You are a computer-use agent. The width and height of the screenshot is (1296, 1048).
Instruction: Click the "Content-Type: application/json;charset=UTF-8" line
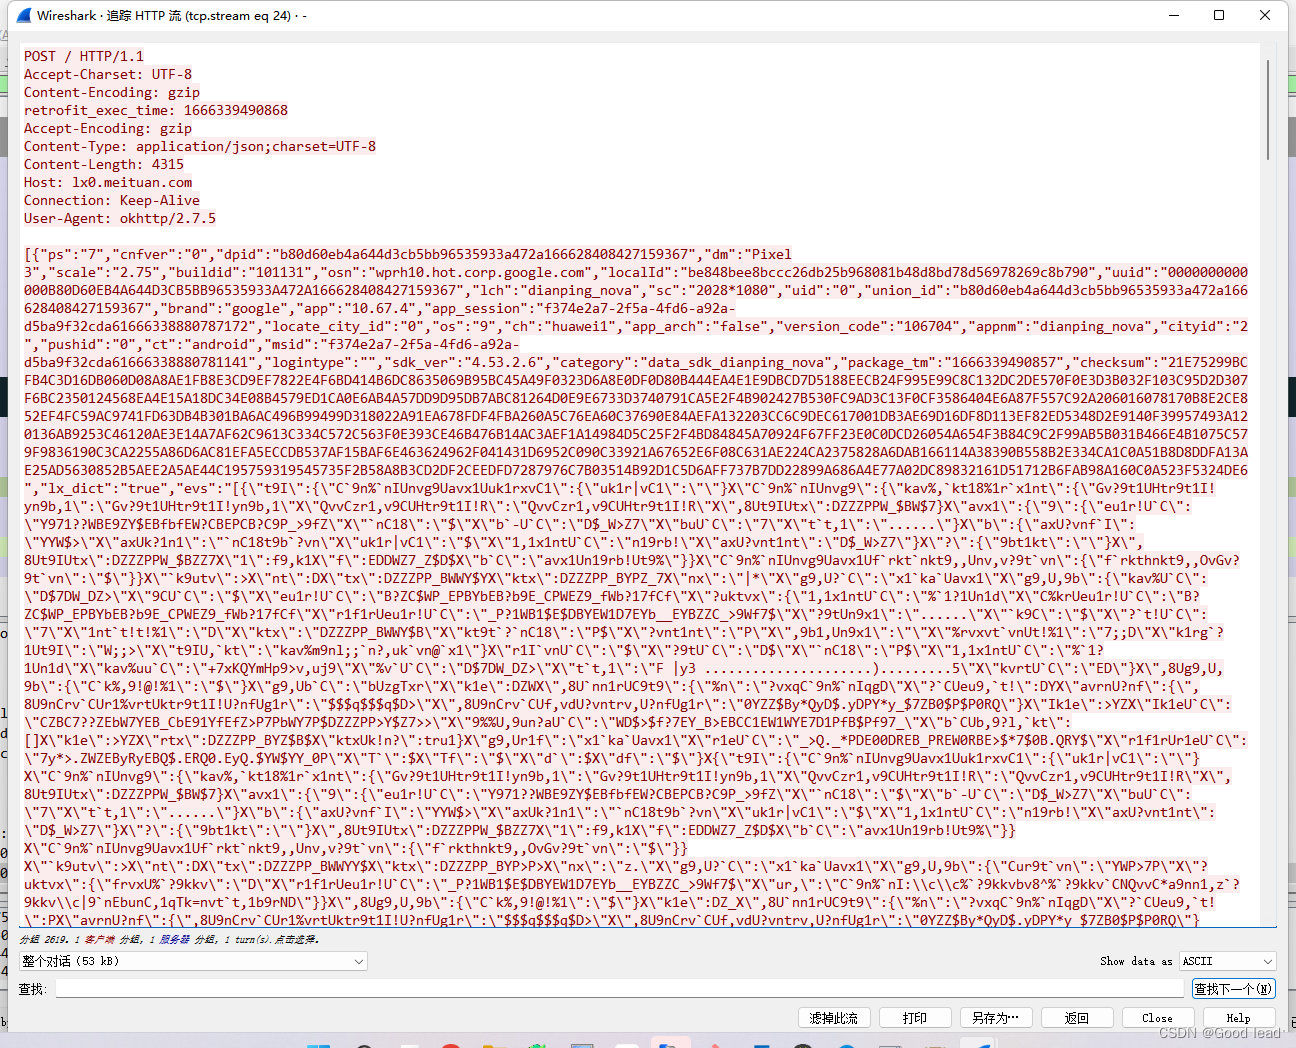200,147
